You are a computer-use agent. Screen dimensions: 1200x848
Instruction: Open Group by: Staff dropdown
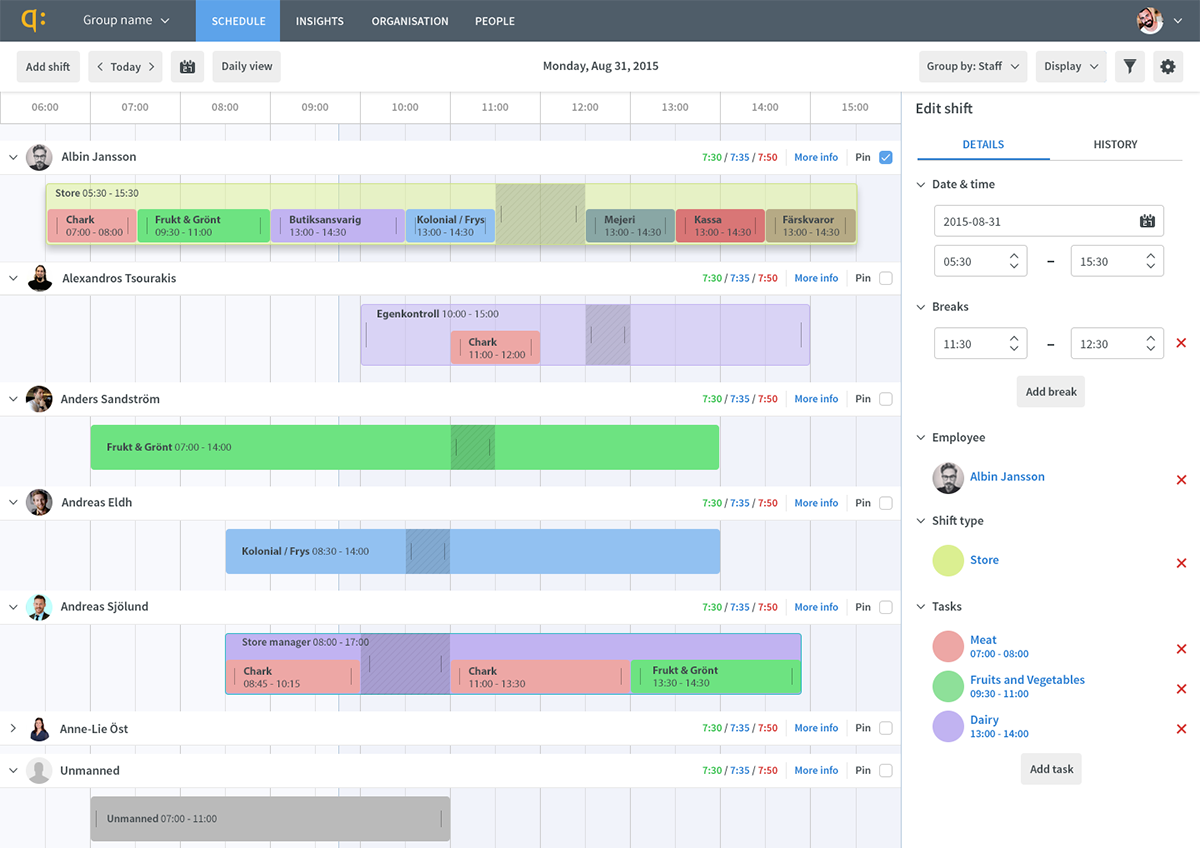[974, 67]
